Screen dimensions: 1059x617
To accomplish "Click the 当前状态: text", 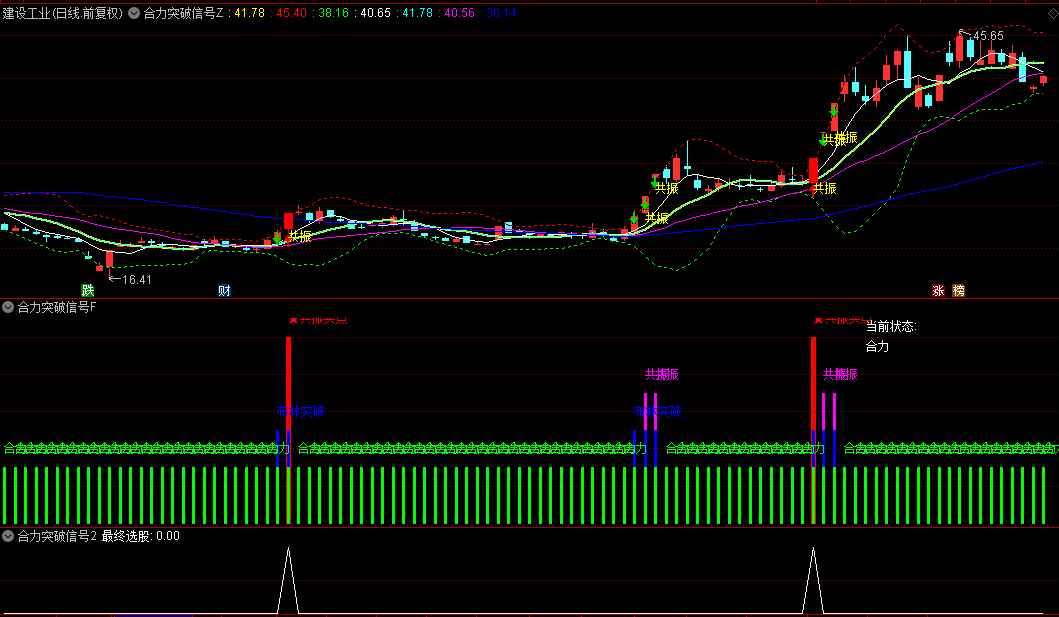I will (891, 326).
